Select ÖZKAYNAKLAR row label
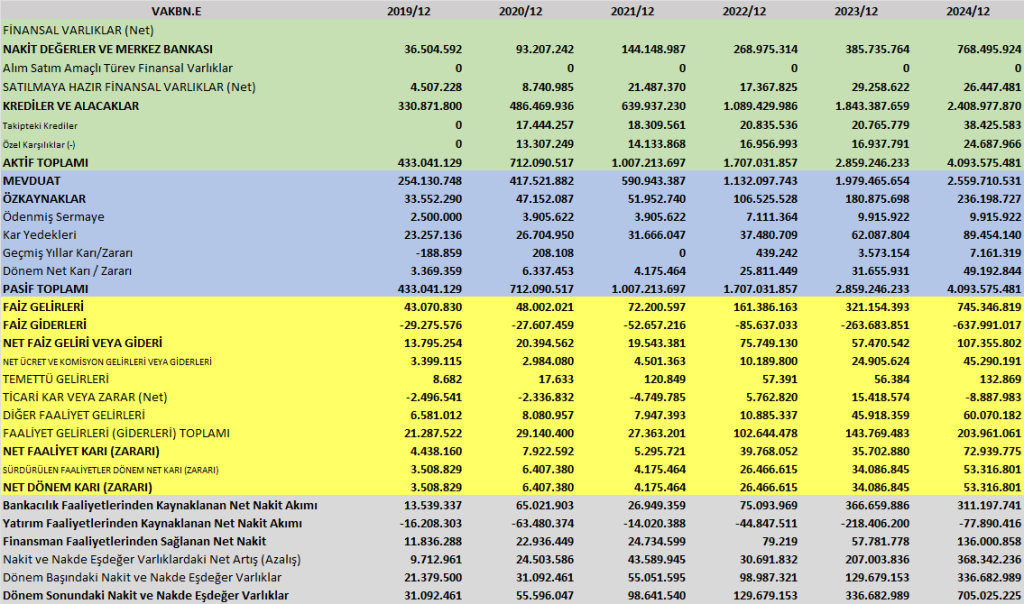 (44, 199)
